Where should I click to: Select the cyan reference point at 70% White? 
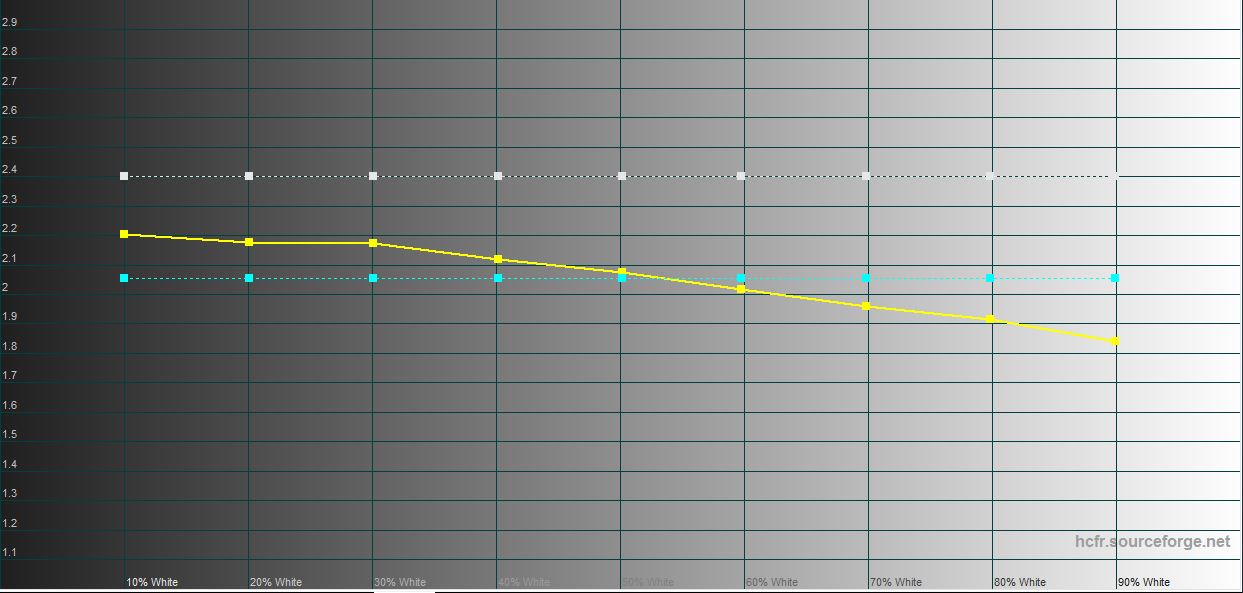click(x=866, y=278)
